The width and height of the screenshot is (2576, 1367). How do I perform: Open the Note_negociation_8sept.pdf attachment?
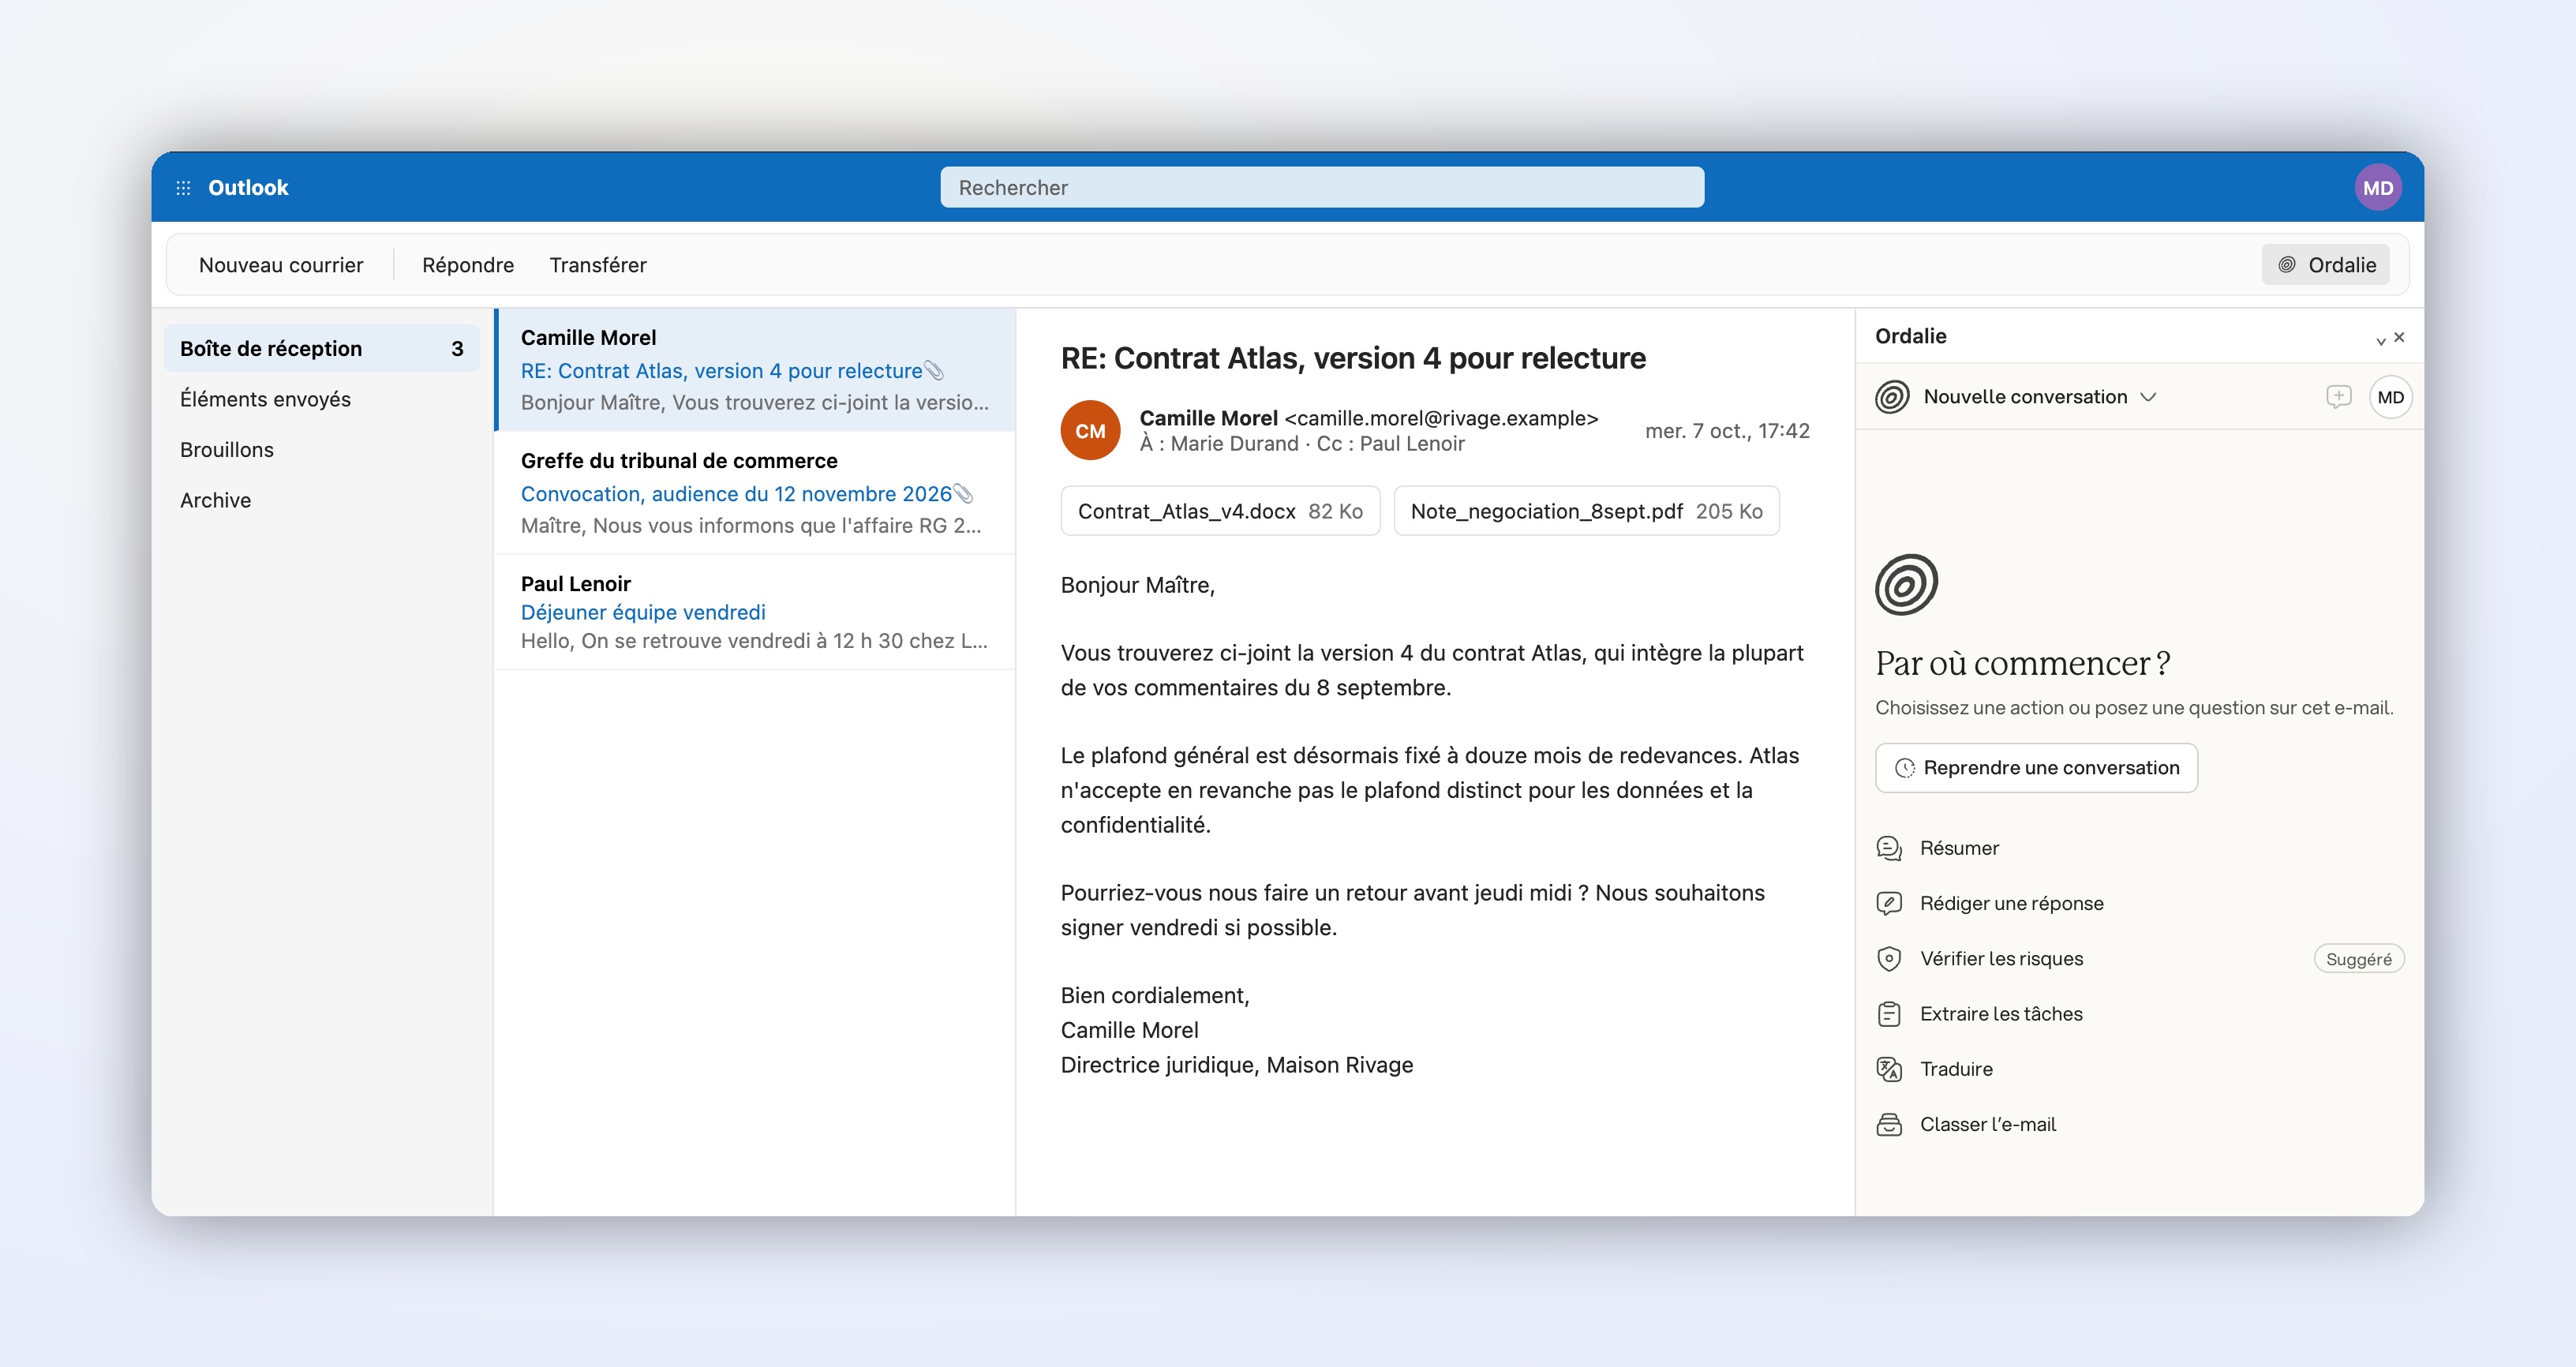point(1586,511)
